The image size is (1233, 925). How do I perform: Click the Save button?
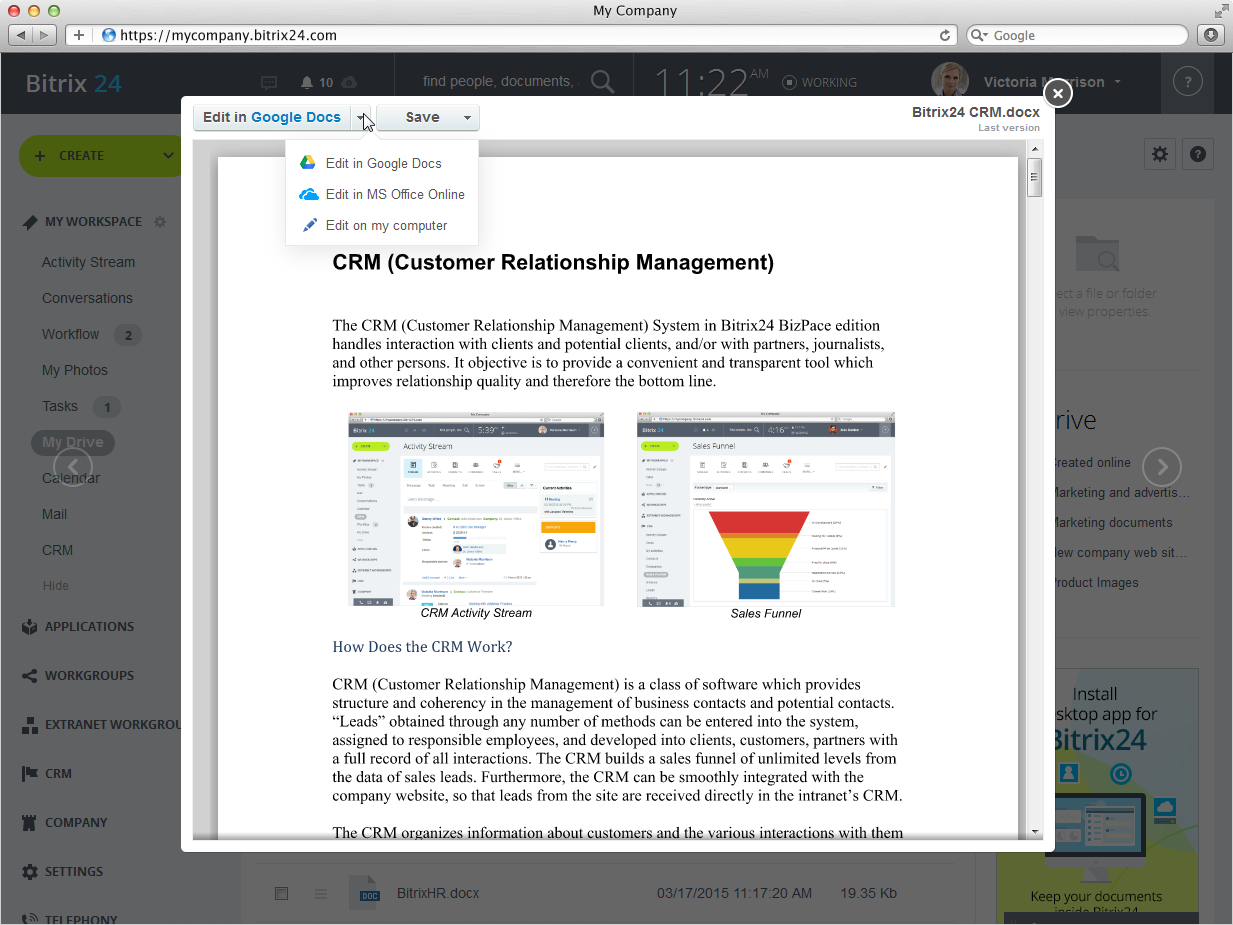click(422, 118)
